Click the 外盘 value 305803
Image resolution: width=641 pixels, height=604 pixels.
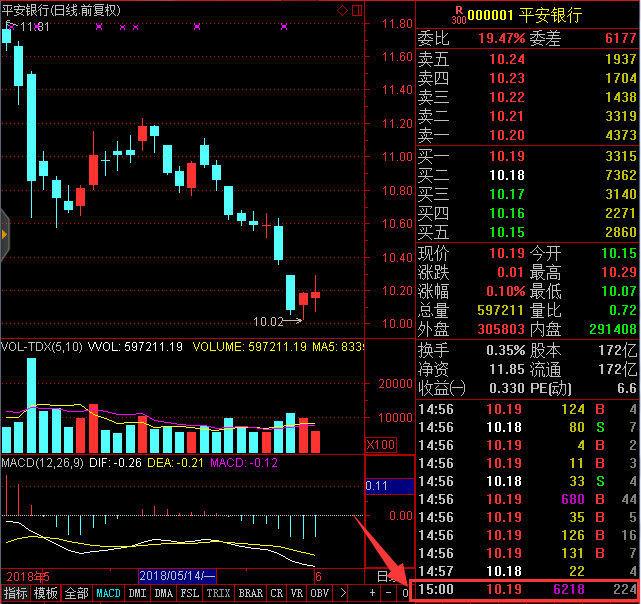(501, 329)
